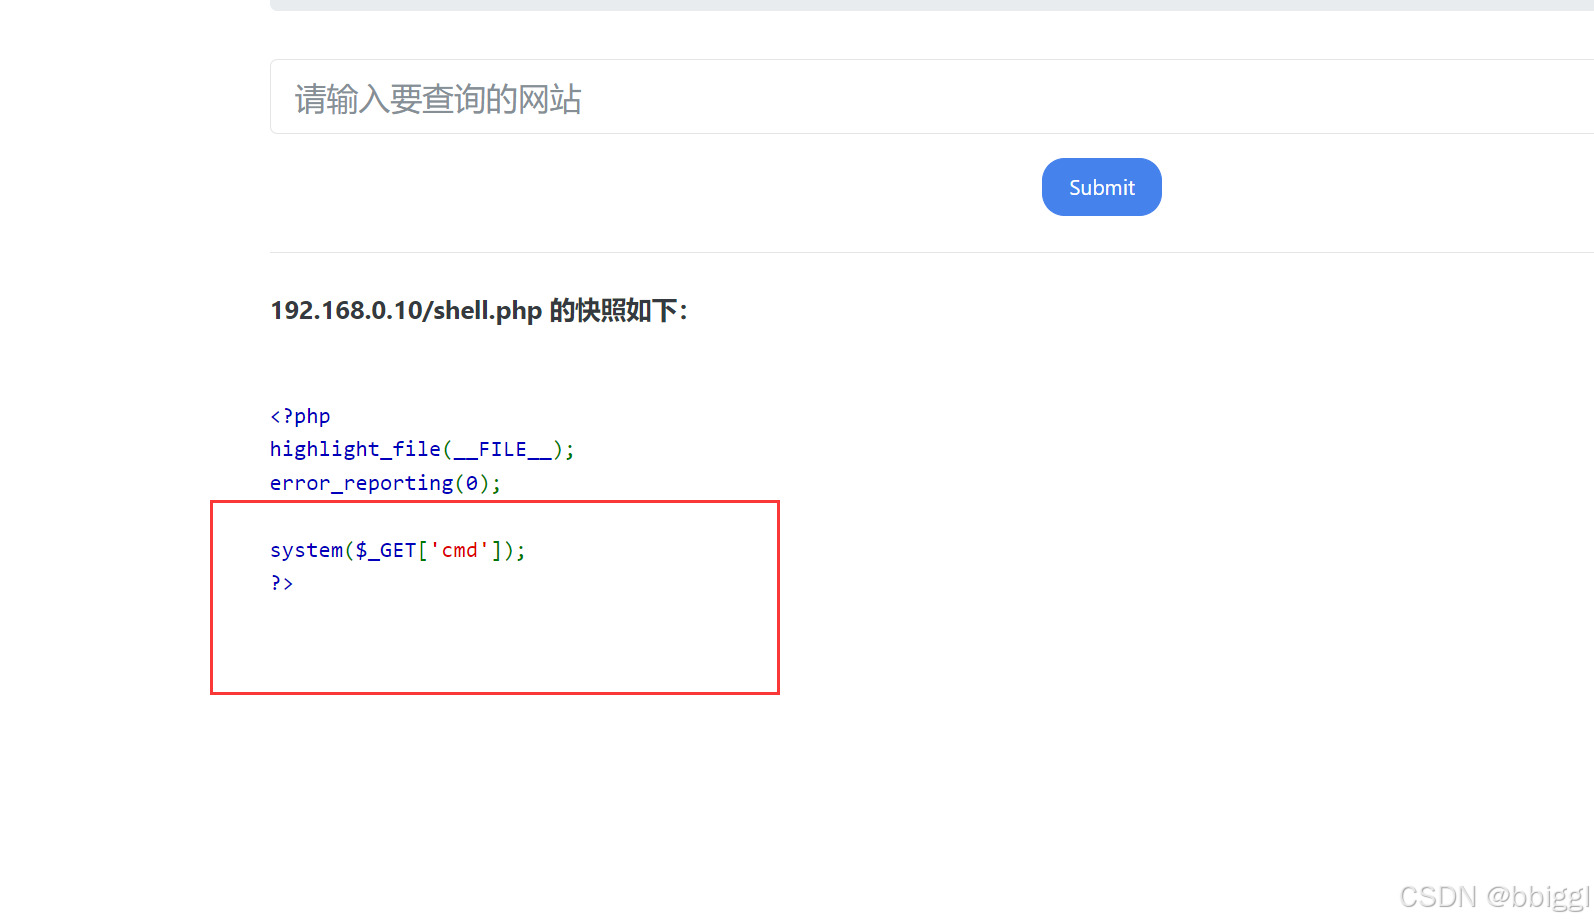This screenshot has height=924, width=1594.
Task: Click the system($_GET['cmd']); code line
Action: [398, 550]
